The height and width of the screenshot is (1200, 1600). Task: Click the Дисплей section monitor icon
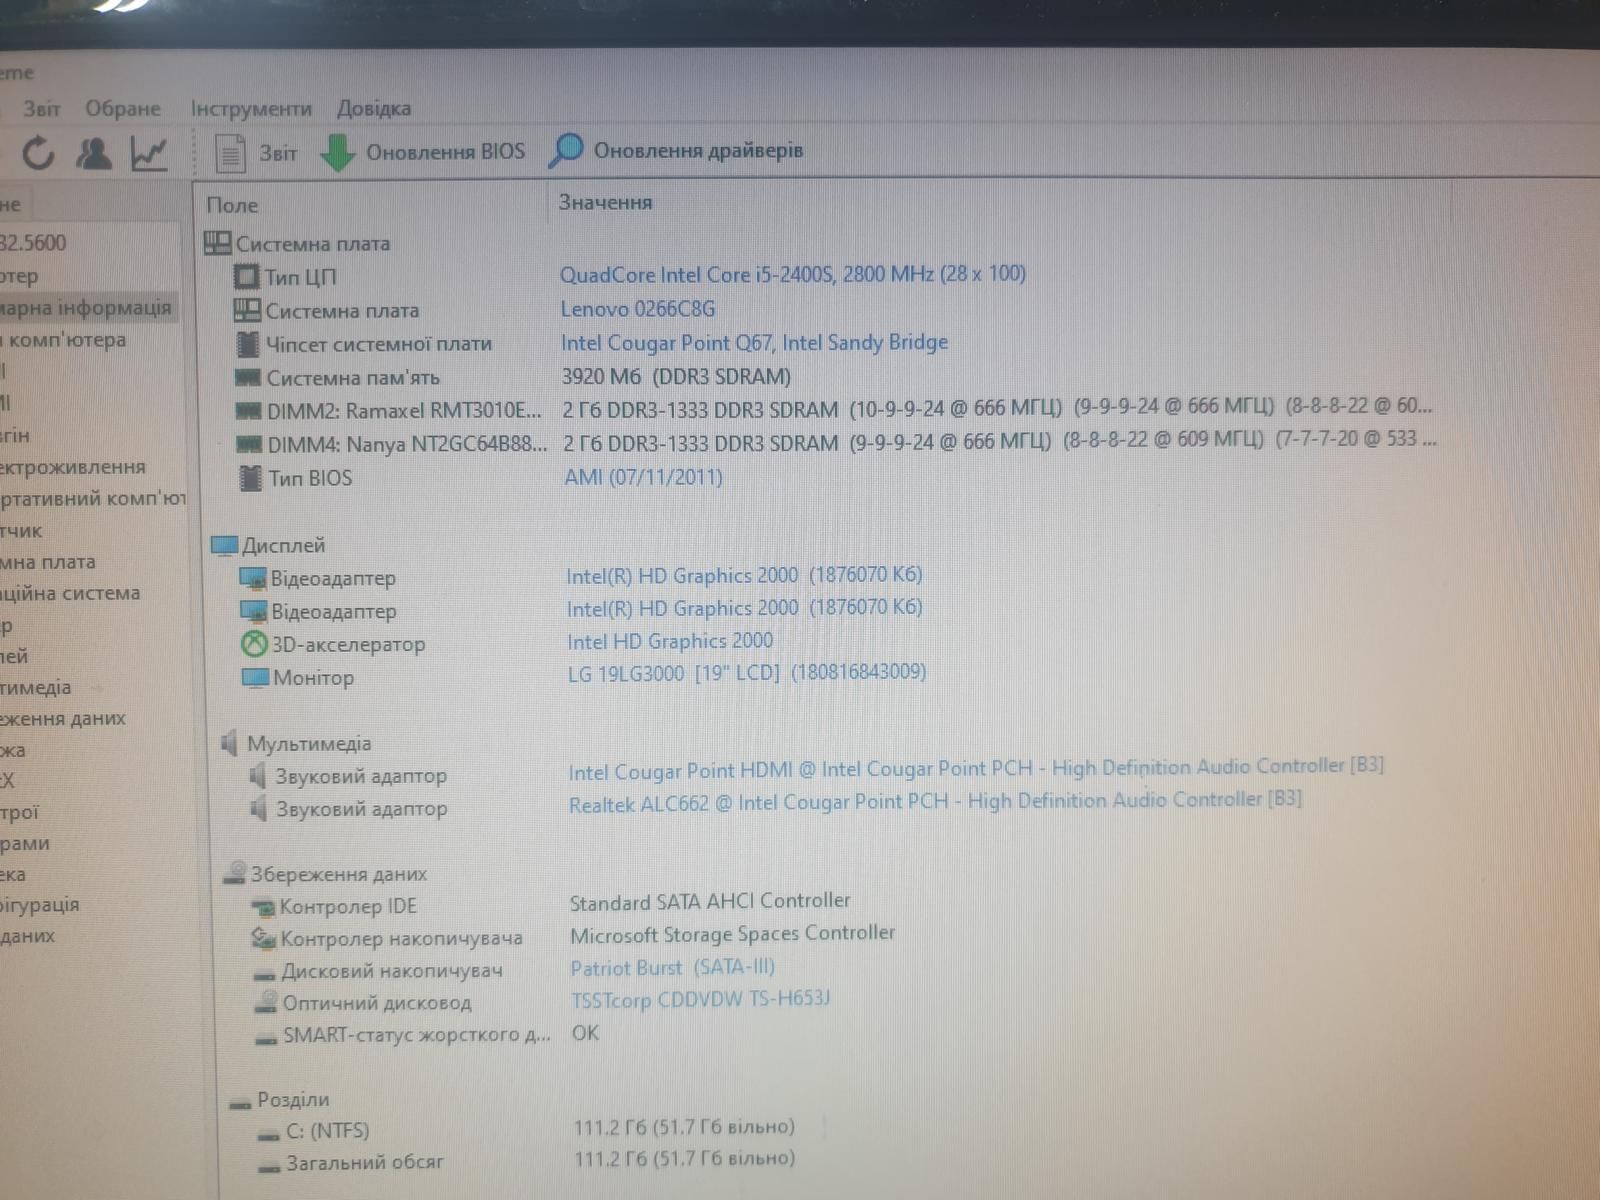point(224,546)
